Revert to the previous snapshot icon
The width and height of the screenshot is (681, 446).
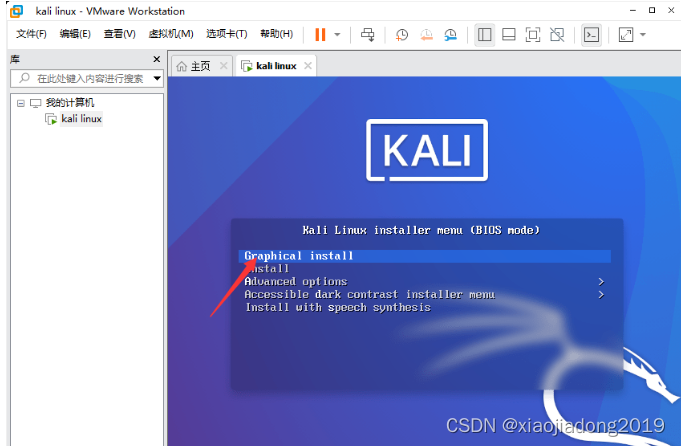(x=426, y=35)
